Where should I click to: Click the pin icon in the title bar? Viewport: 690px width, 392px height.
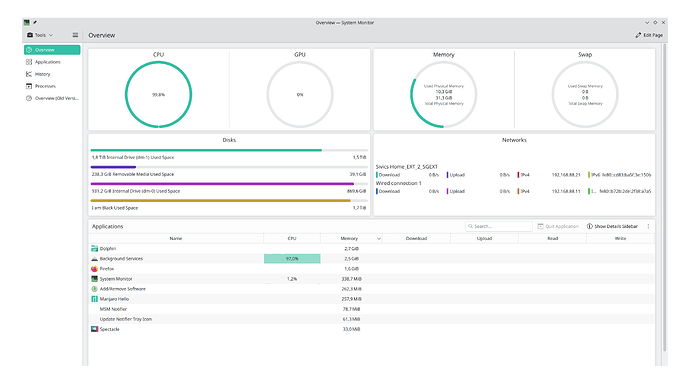click(x=35, y=22)
